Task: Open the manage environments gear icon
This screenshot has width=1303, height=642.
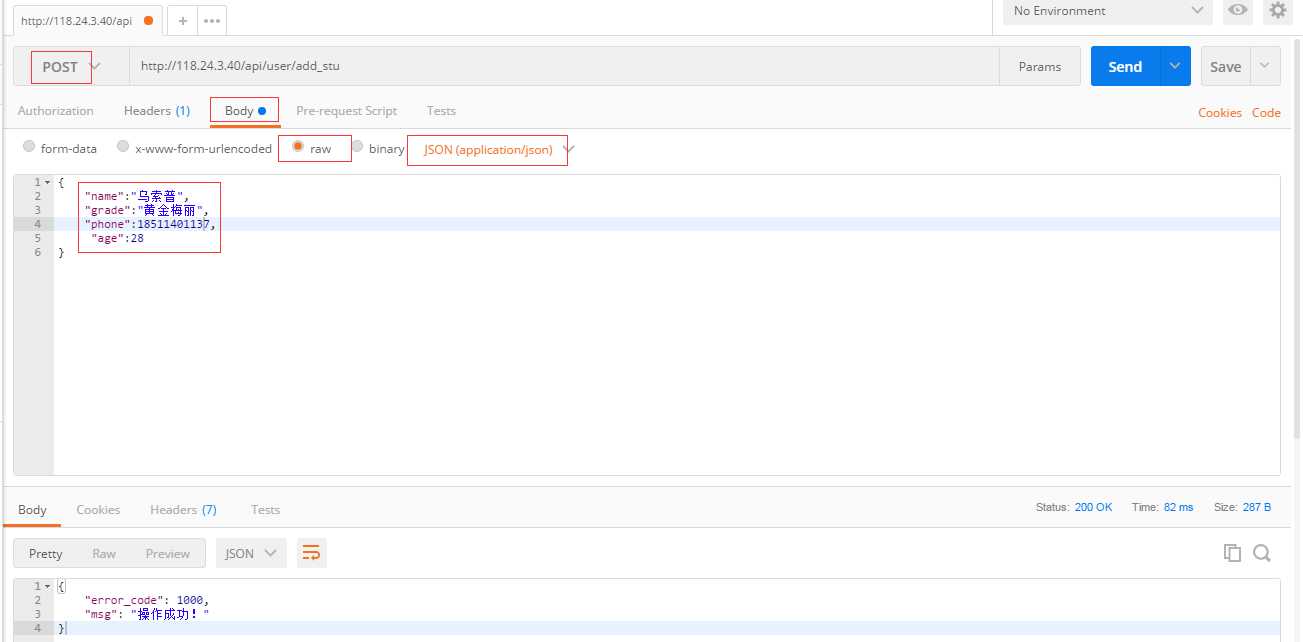Action: point(1277,11)
